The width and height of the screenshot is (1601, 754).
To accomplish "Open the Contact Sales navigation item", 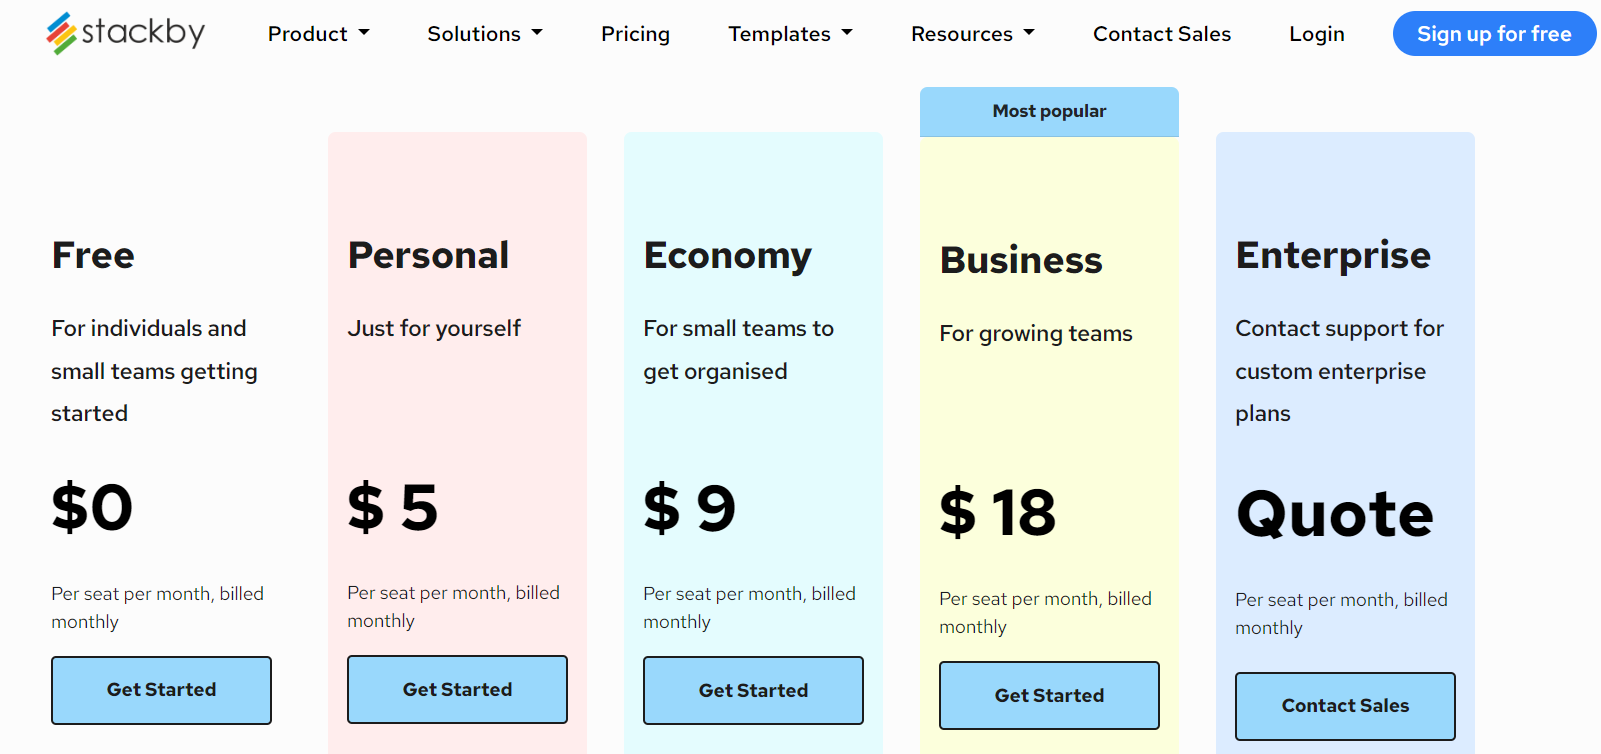I will point(1162,33).
